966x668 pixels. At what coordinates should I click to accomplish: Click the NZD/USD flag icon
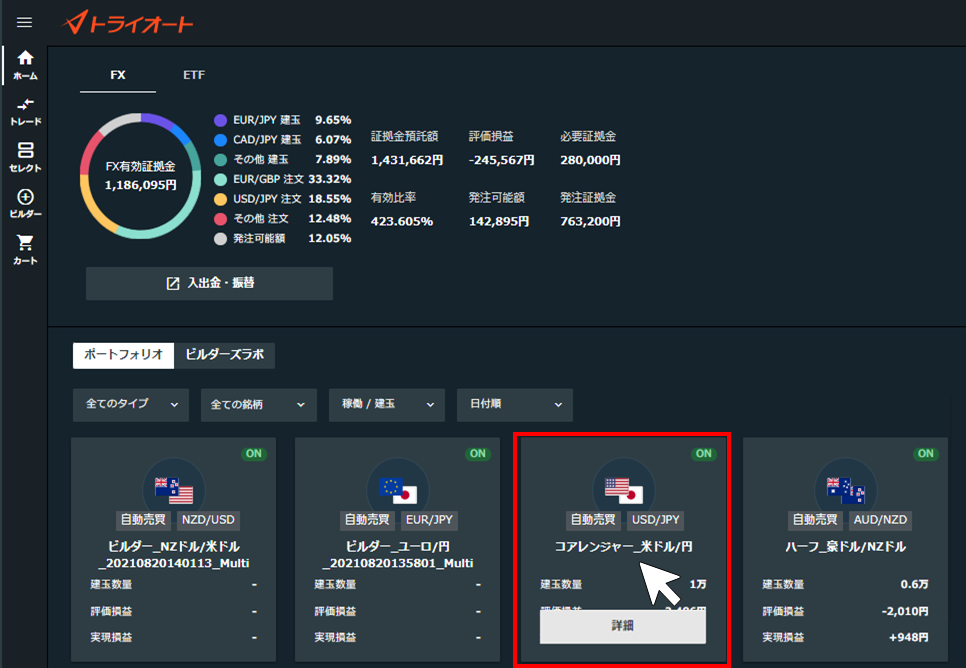[174, 489]
